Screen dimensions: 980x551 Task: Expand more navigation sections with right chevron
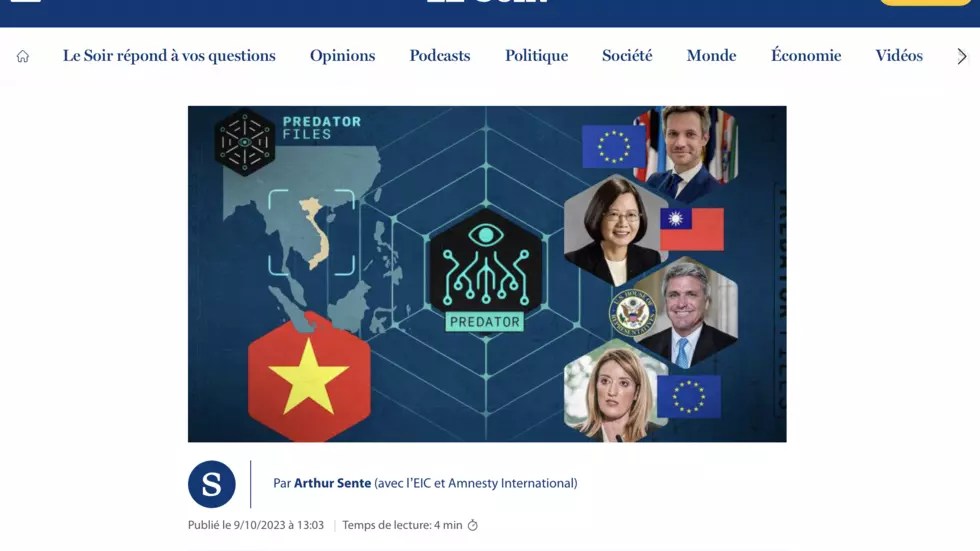point(962,56)
